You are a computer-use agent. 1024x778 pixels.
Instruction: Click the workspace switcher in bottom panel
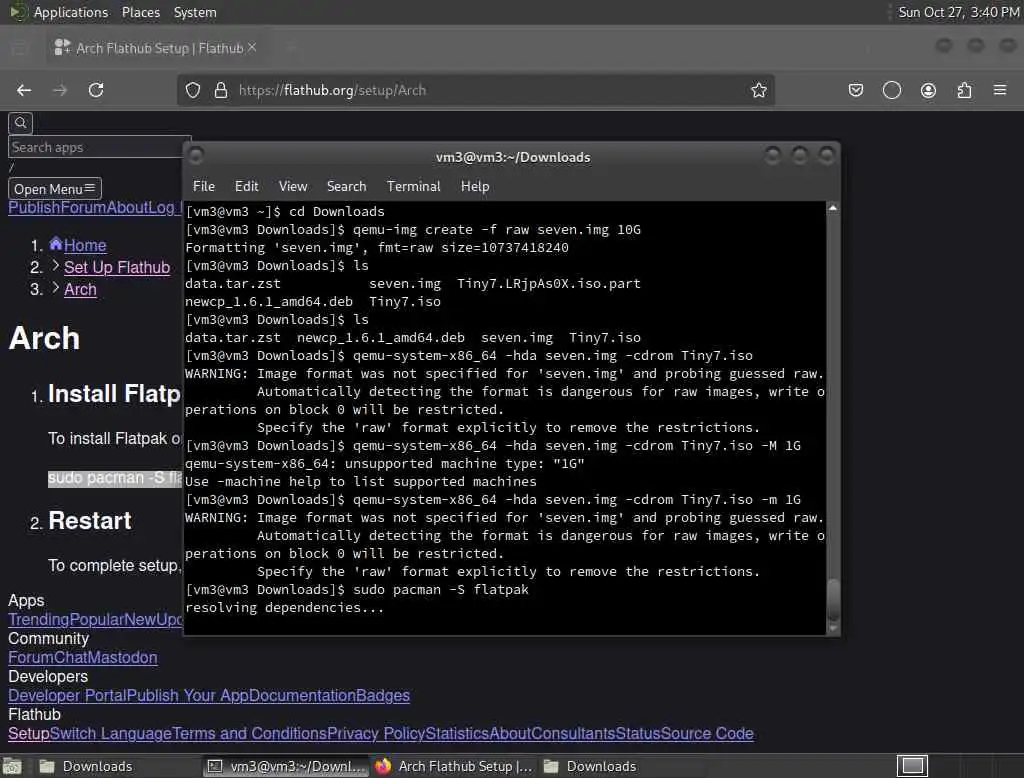(x=912, y=766)
